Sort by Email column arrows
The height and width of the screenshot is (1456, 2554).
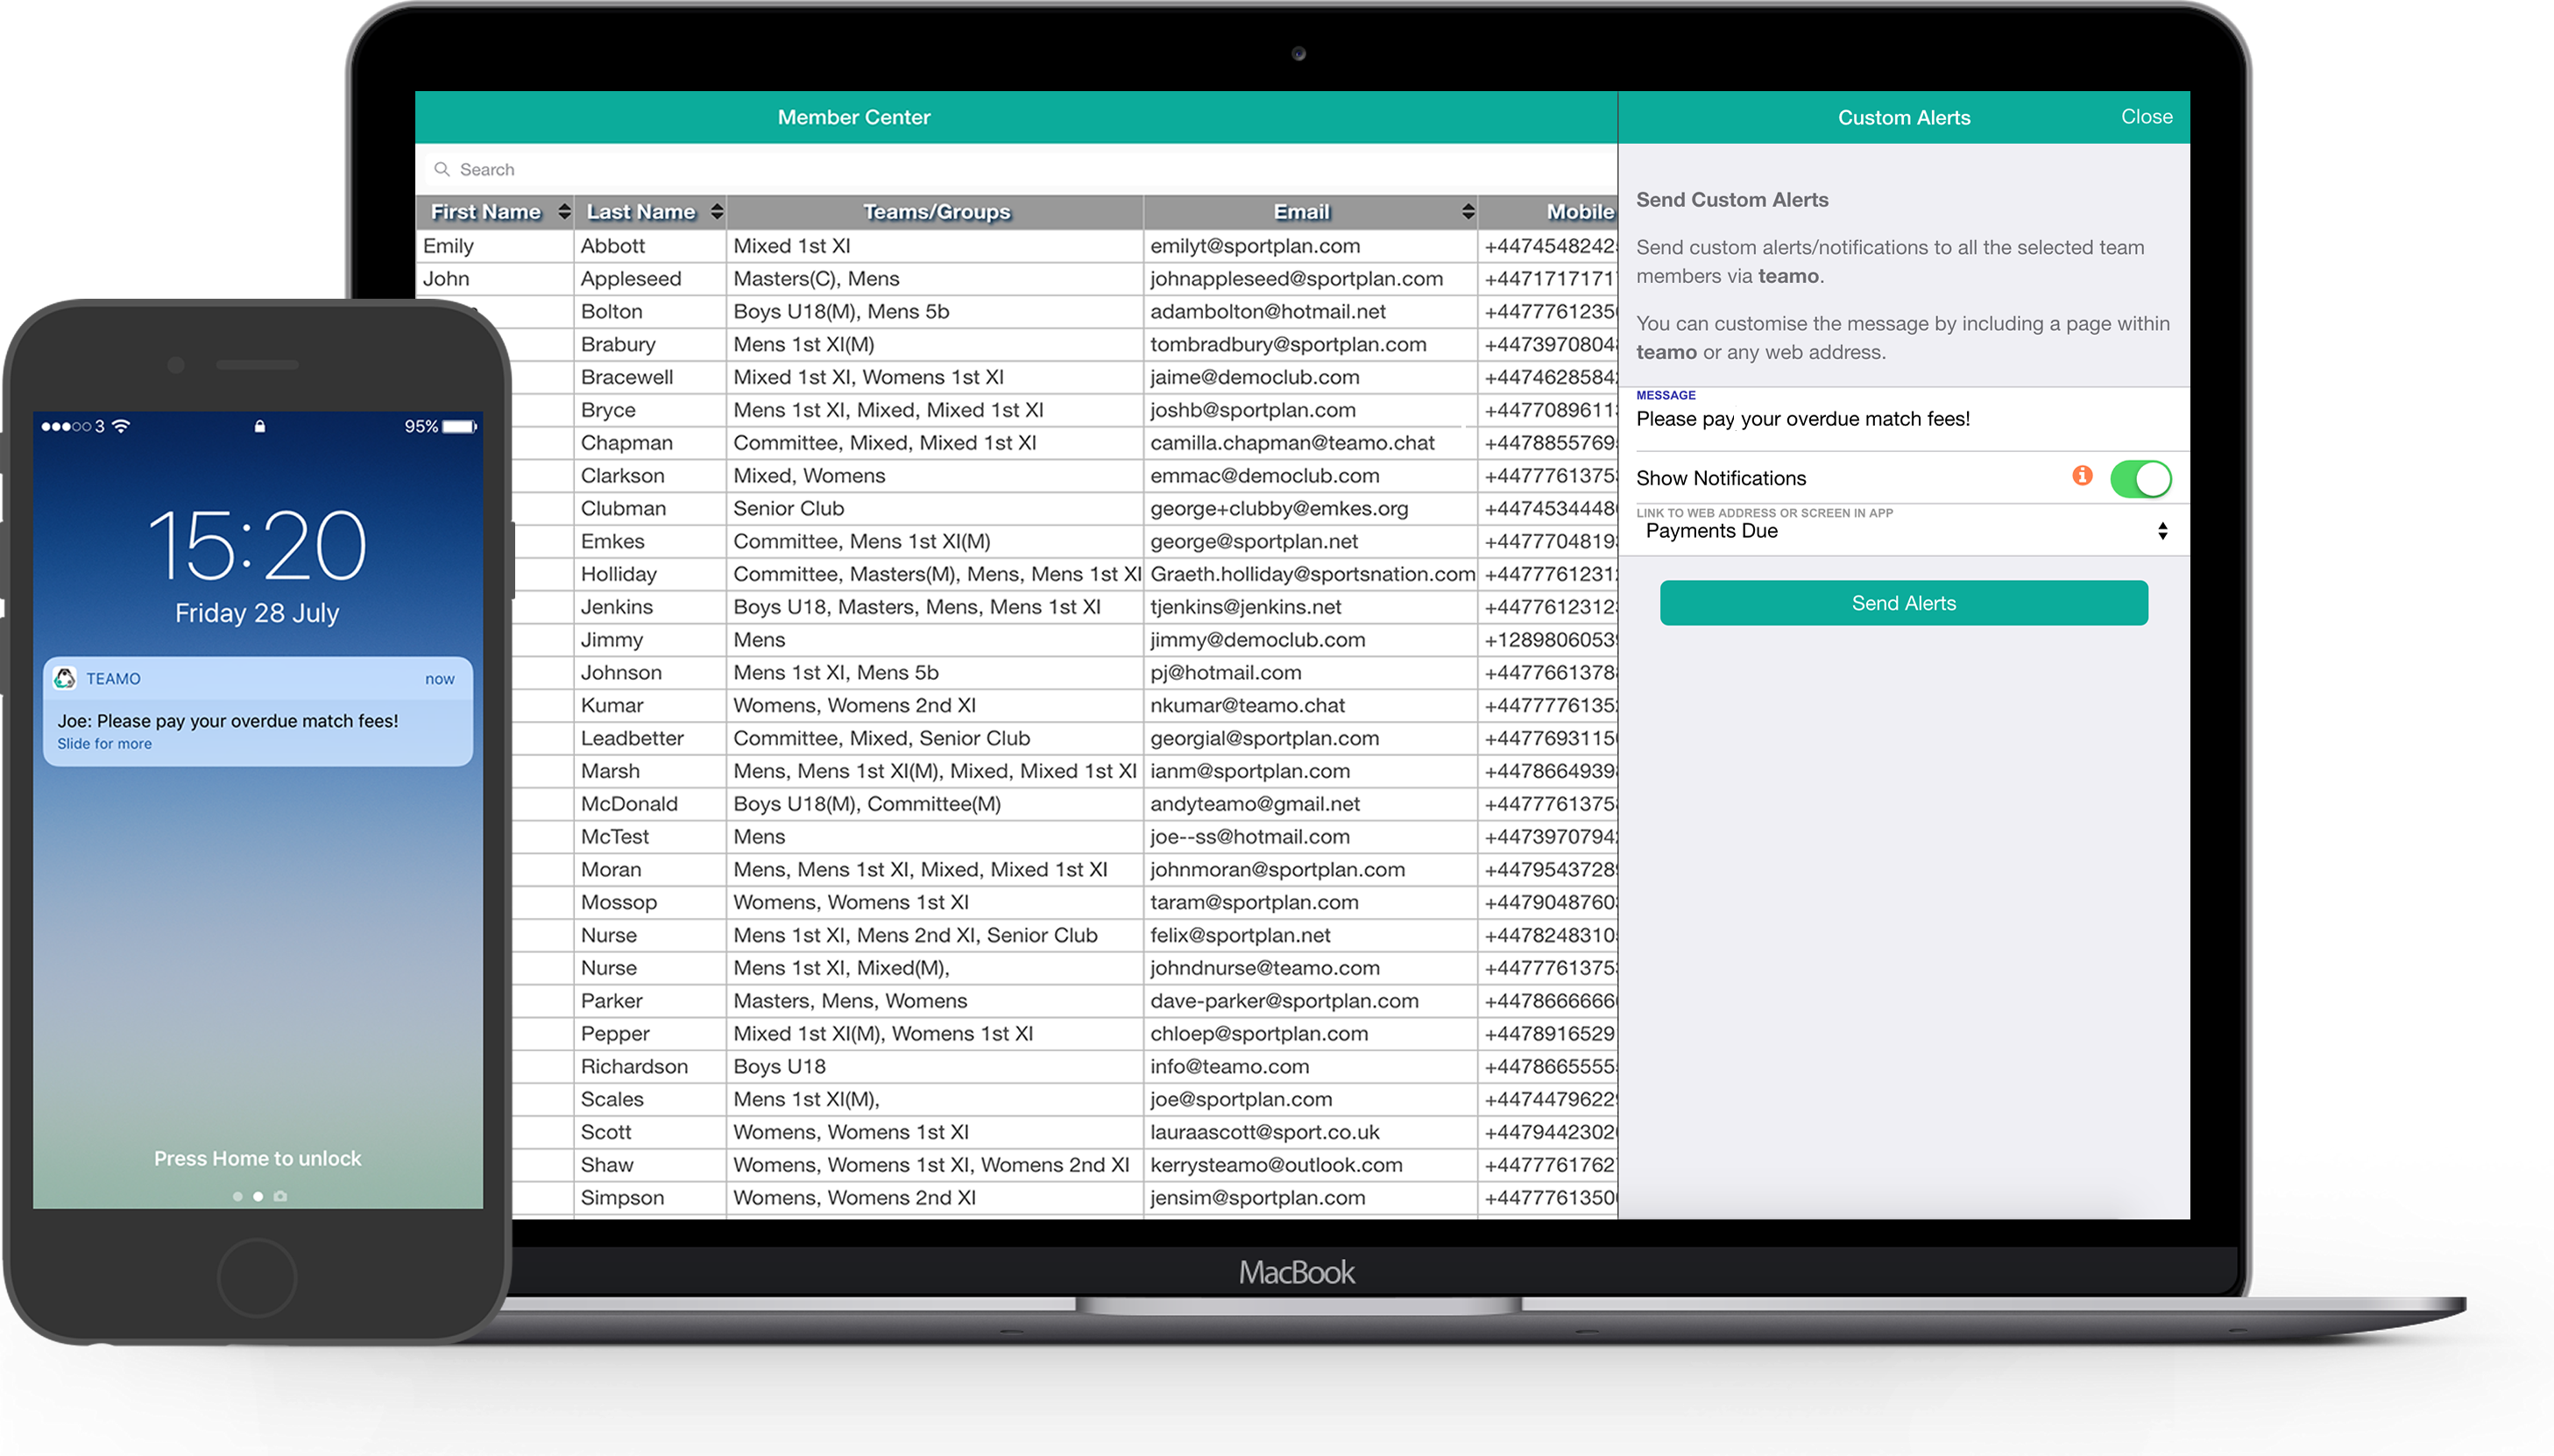pyautogui.click(x=1468, y=211)
